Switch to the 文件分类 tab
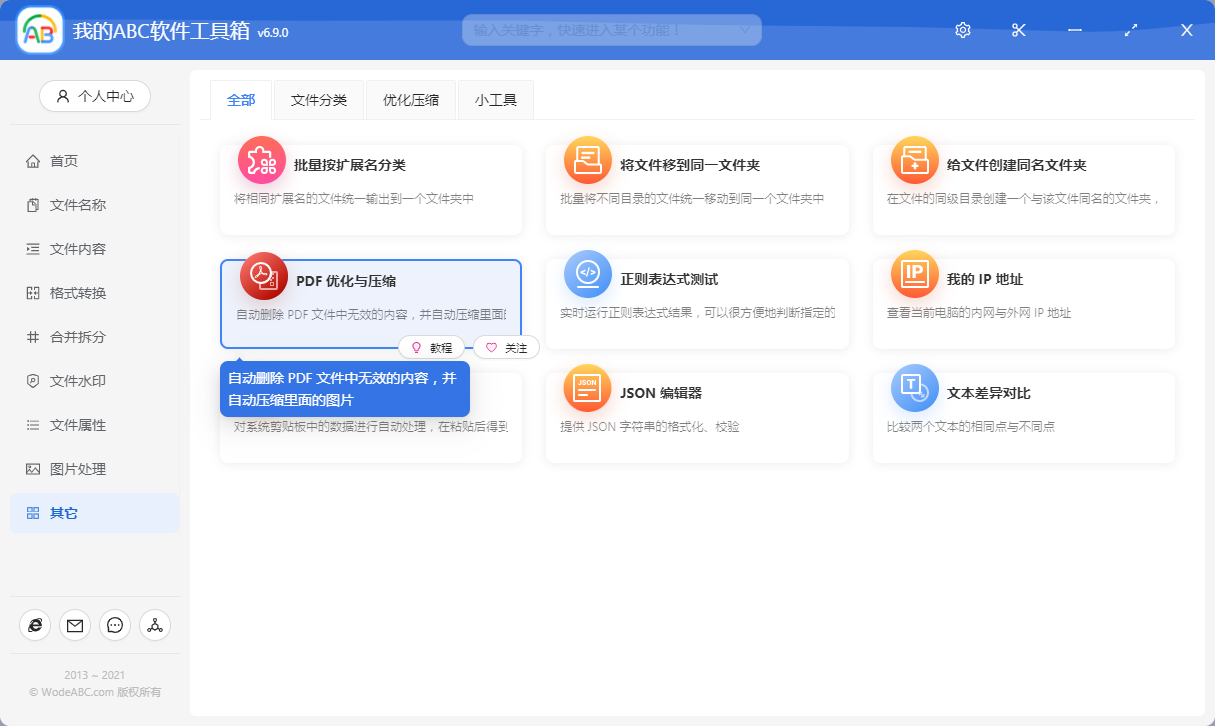The height and width of the screenshot is (726, 1215). tap(318, 99)
